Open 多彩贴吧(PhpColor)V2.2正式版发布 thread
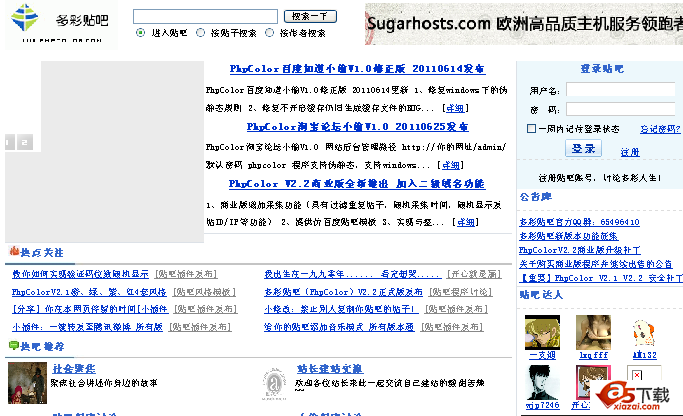683x416 pixels. tap(343, 292)
